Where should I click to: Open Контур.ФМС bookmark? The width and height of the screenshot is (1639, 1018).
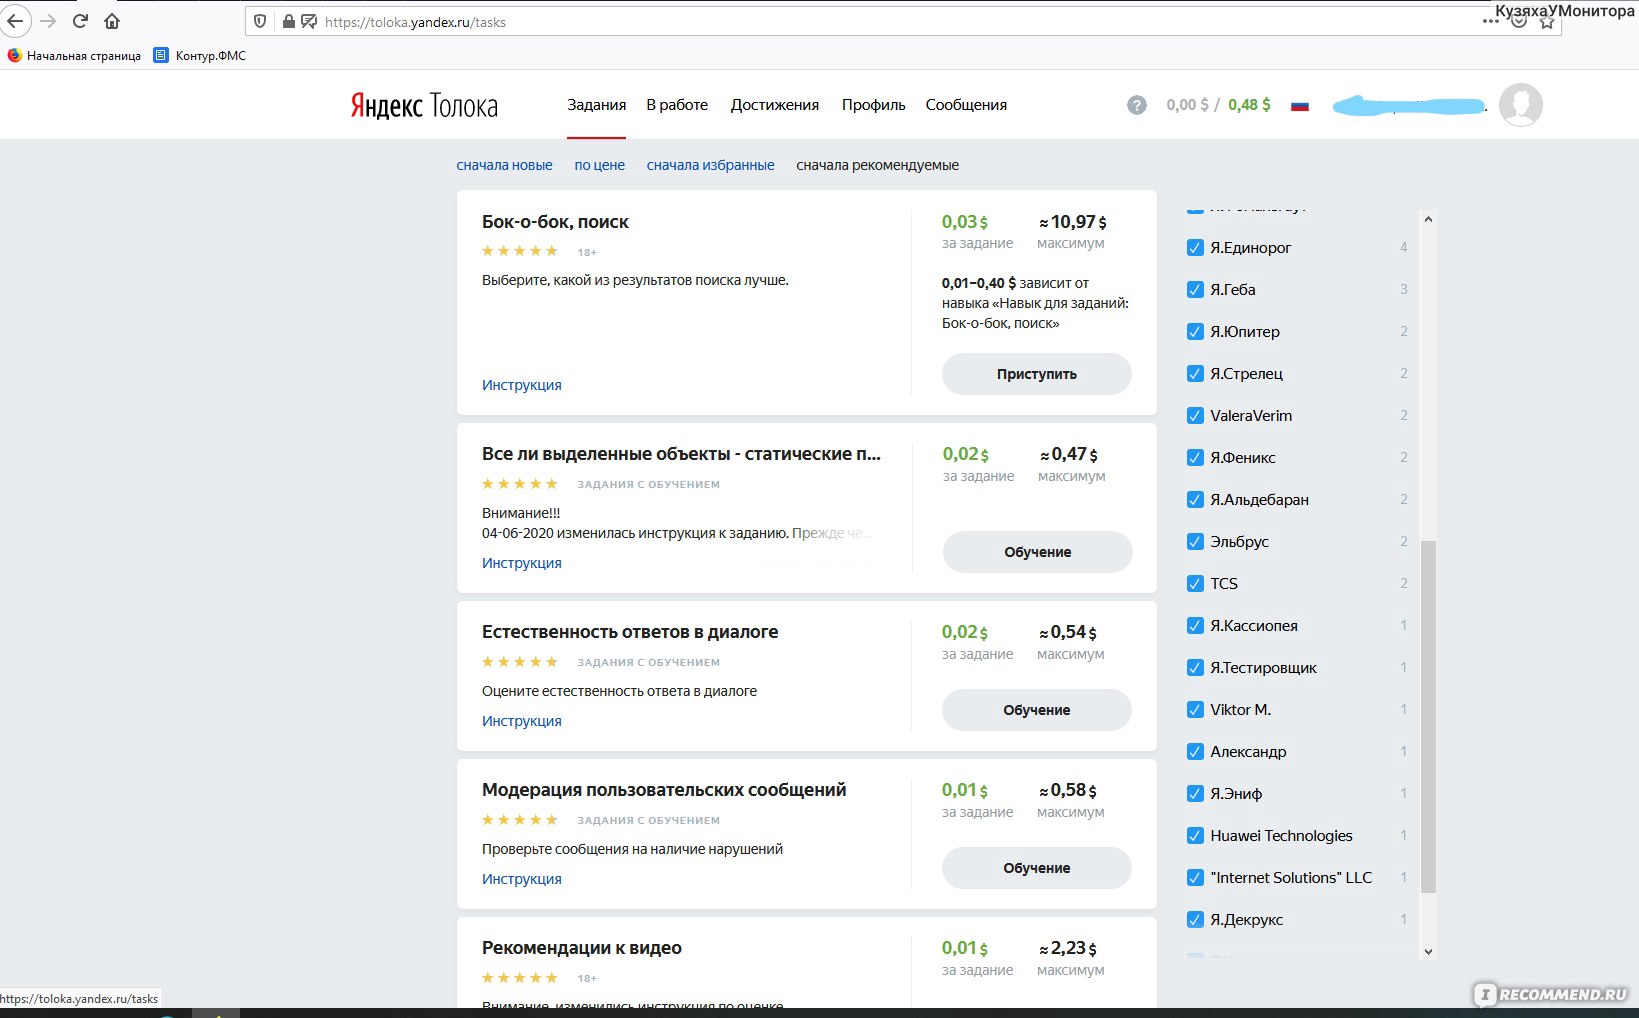tap(200, 56)
